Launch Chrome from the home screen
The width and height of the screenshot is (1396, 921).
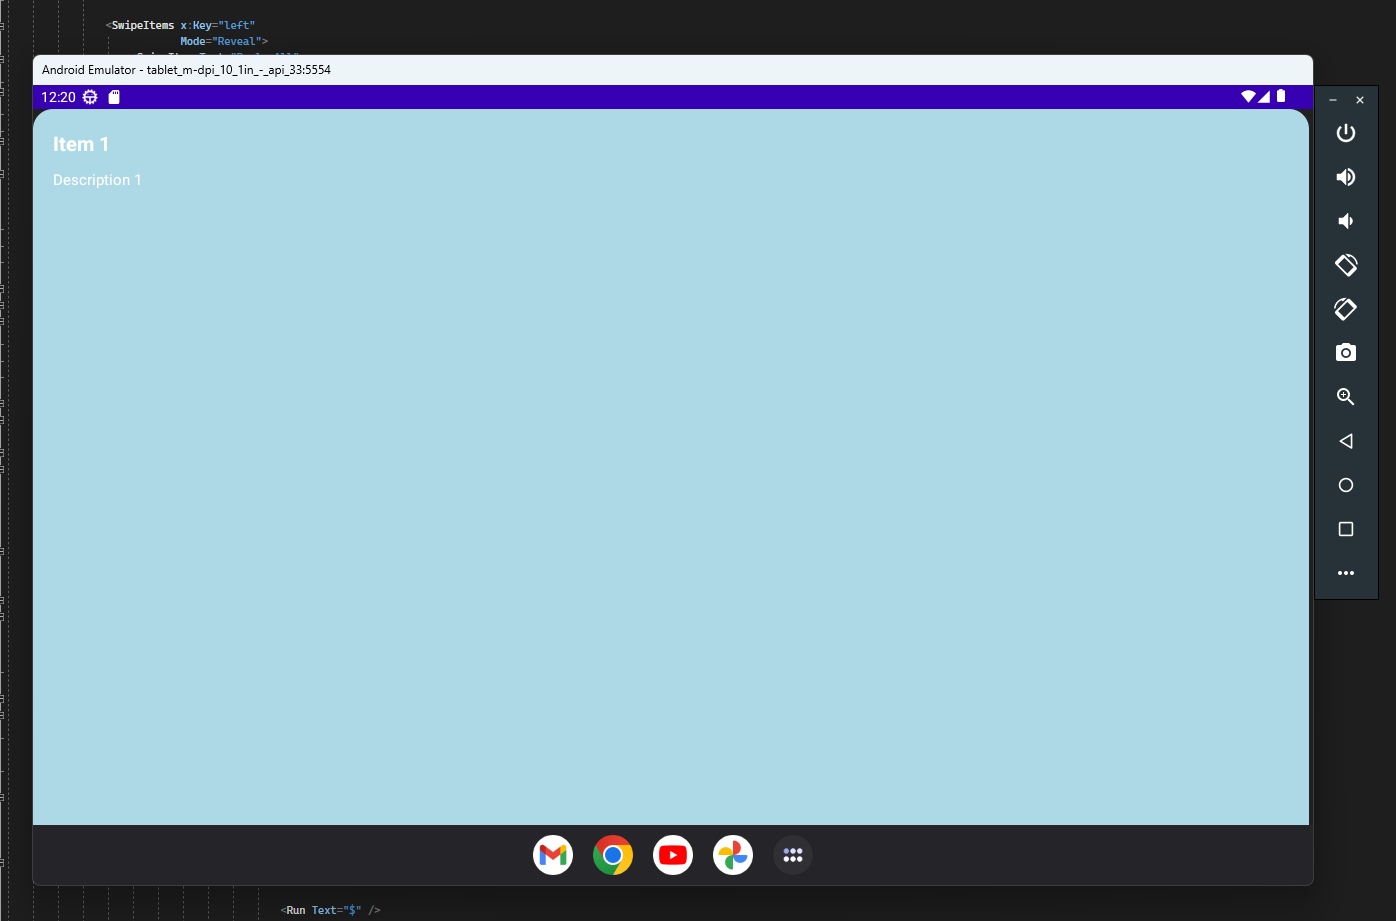(x=613, y=855)
